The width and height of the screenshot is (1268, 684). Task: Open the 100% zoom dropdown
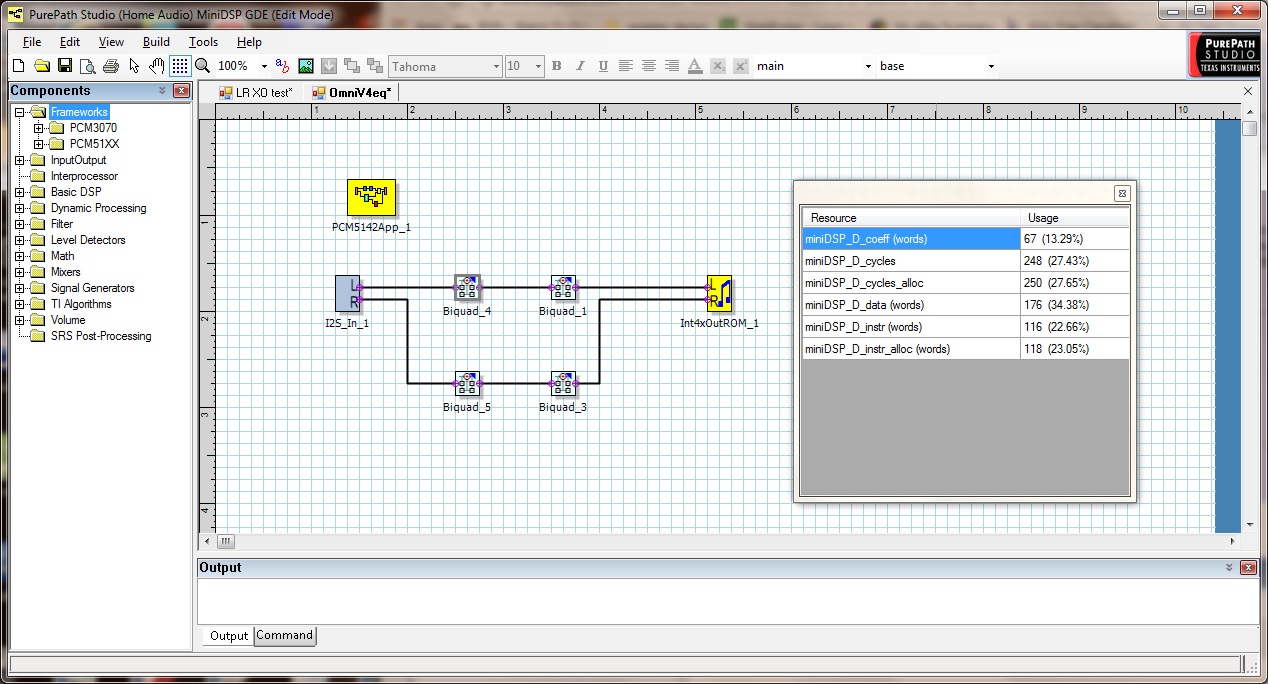(264, 66)
